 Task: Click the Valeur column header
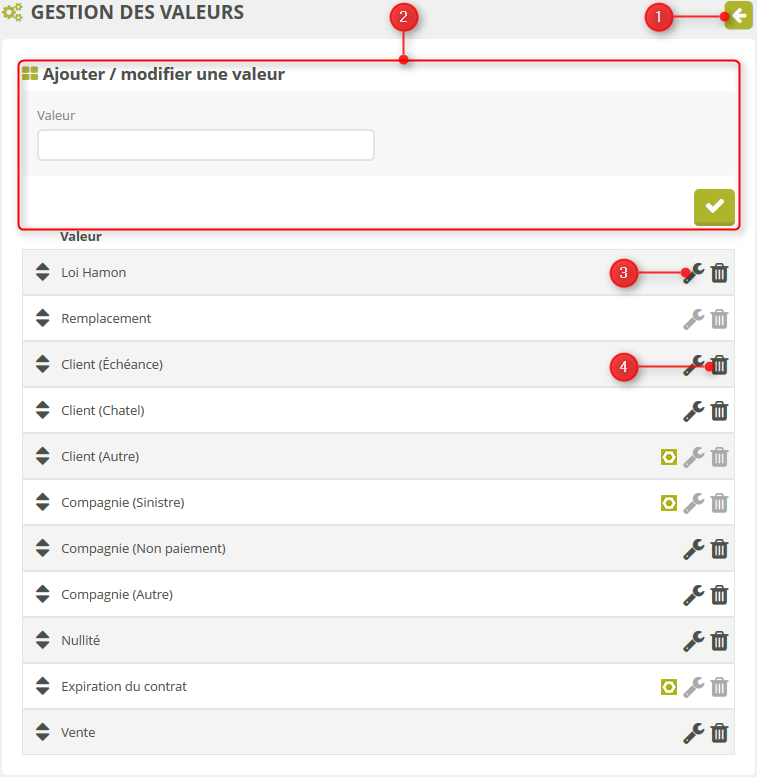click(81, 237)
